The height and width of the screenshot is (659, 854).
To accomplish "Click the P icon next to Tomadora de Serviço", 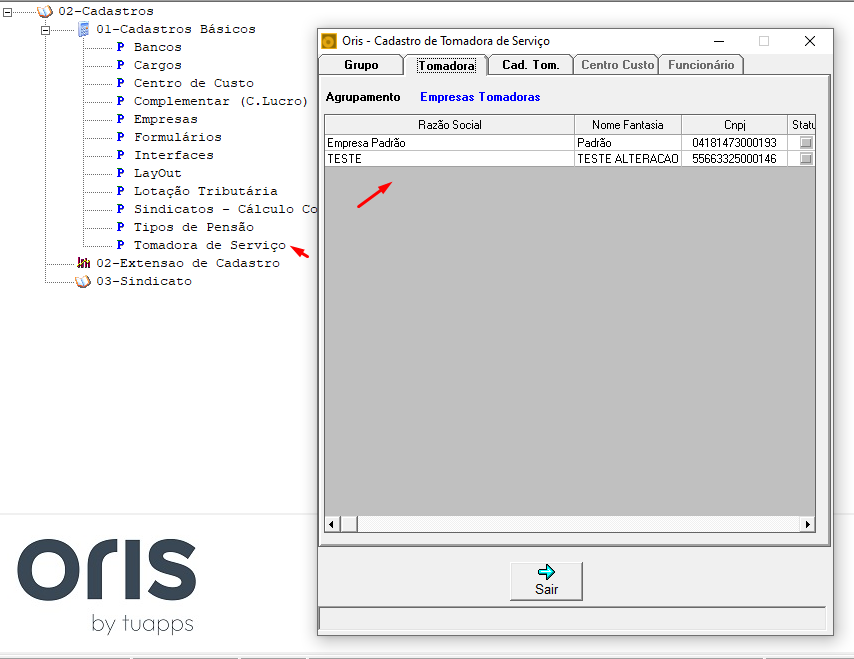I will (x=120, y=245).
